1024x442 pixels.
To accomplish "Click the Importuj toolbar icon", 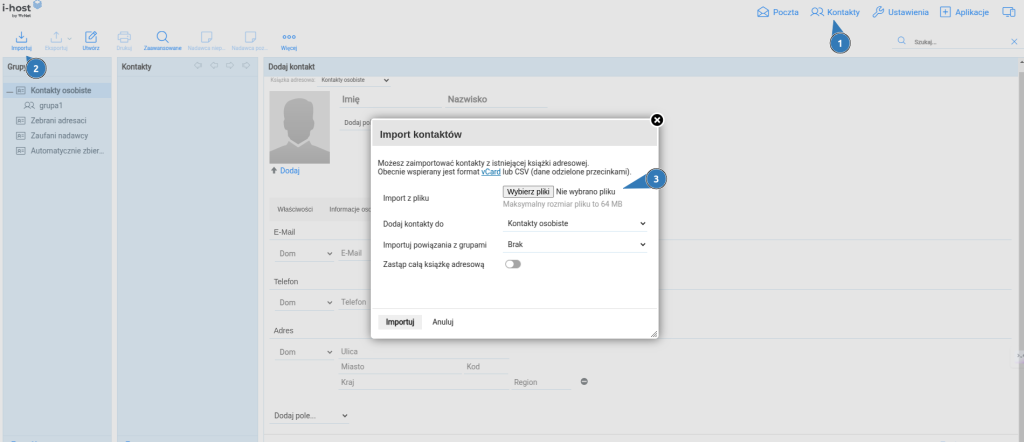I will pos(22,40).
